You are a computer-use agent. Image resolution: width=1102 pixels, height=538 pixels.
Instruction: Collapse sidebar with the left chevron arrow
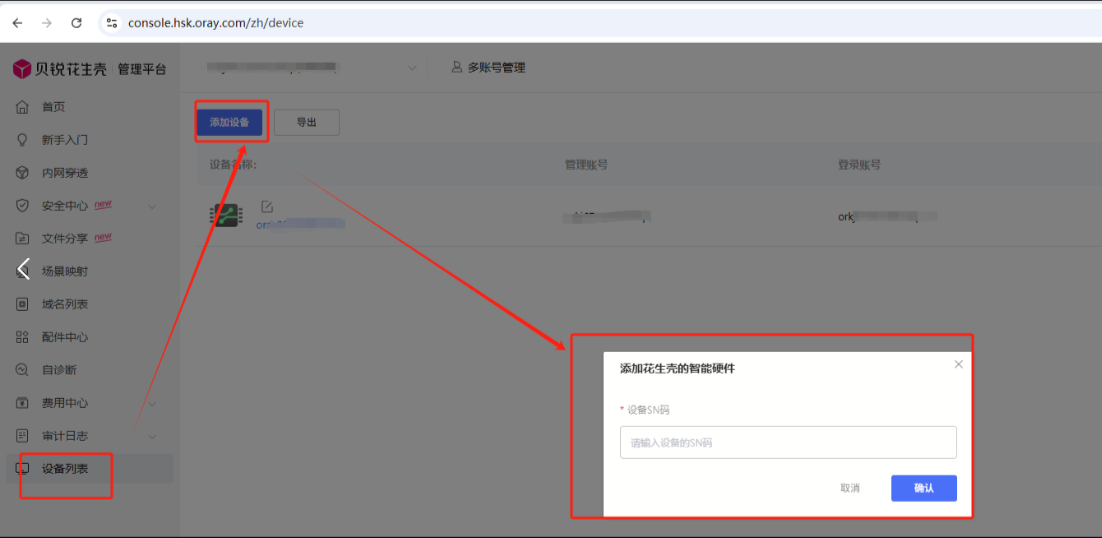click(x=24, y=268)
